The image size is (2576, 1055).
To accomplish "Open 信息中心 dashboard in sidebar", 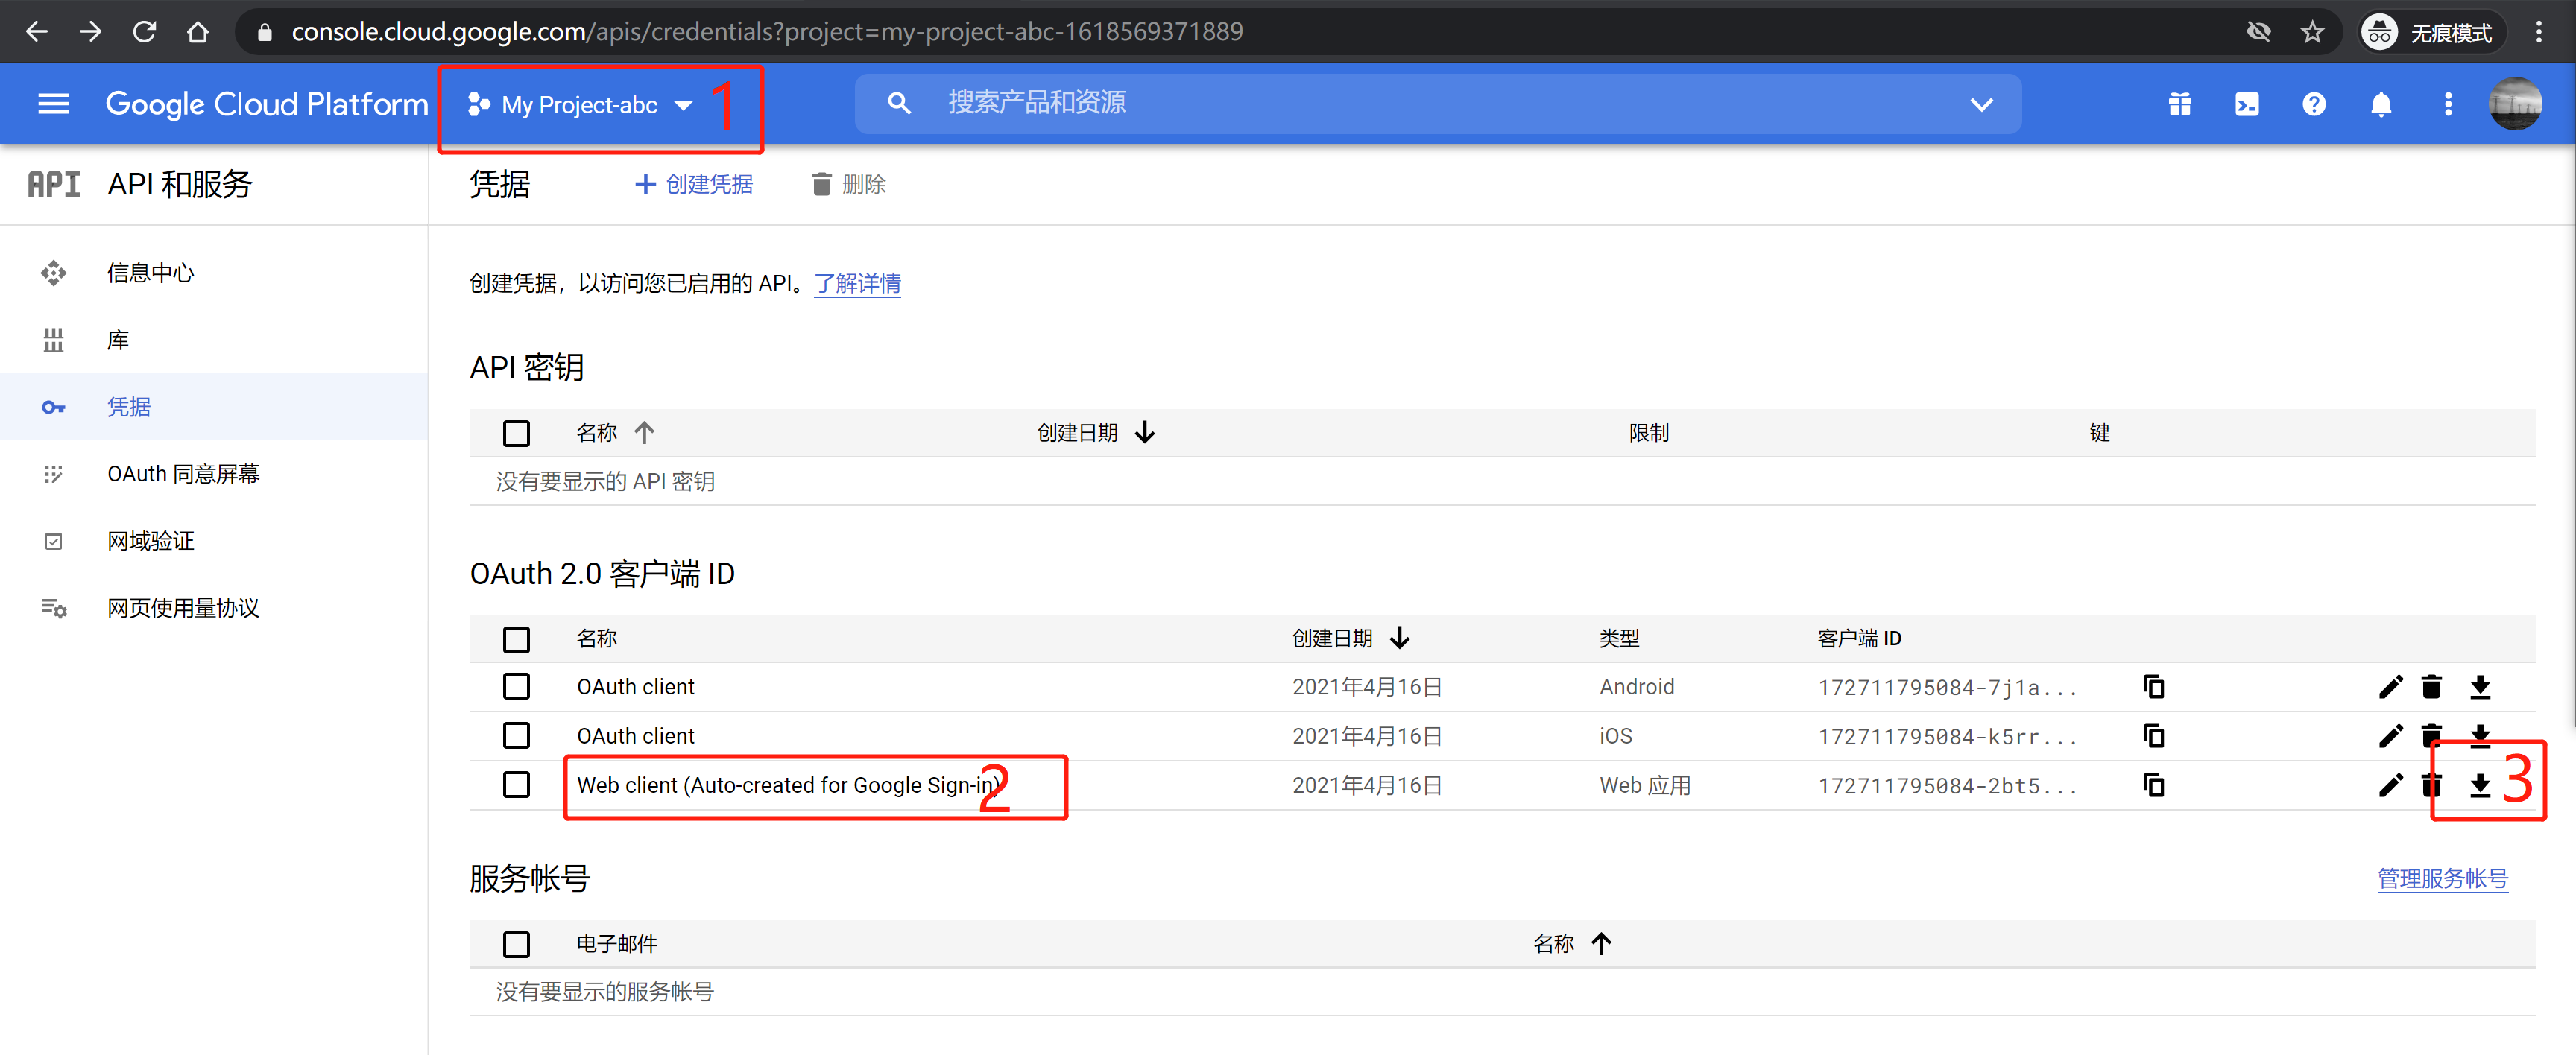I will [214, 273].
